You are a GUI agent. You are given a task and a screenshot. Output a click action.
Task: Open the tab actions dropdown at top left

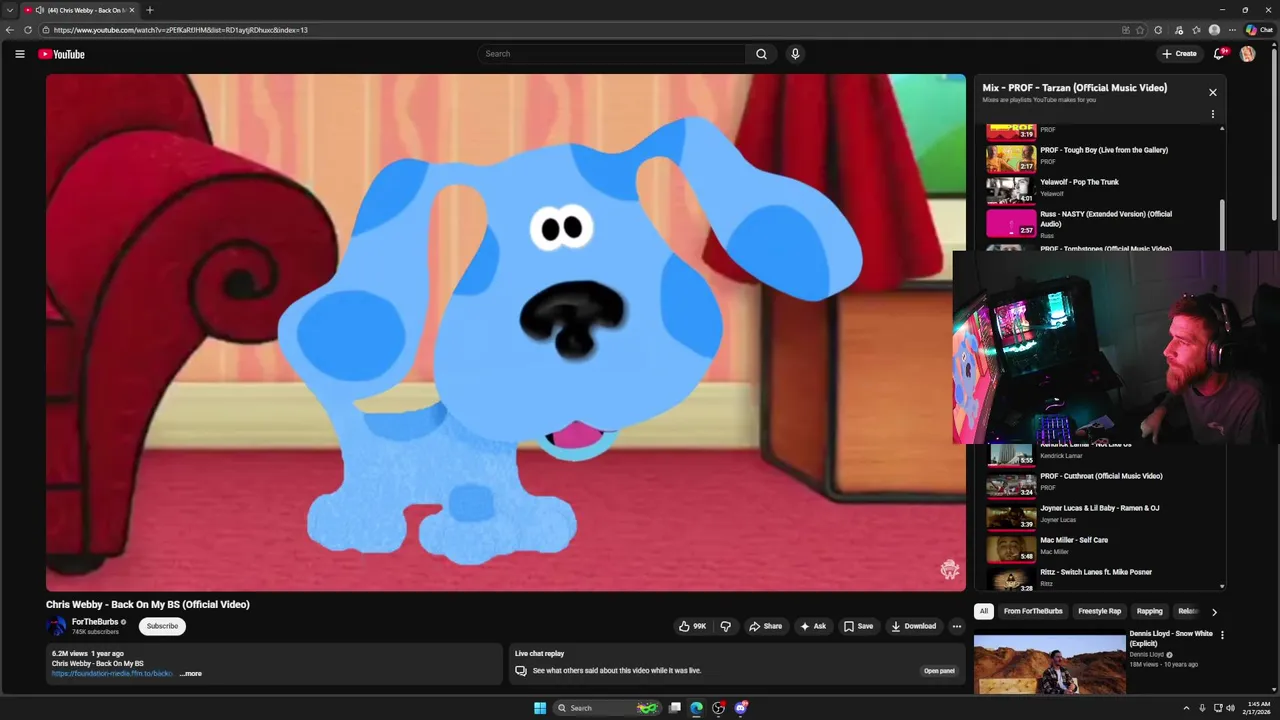(10, 10)
